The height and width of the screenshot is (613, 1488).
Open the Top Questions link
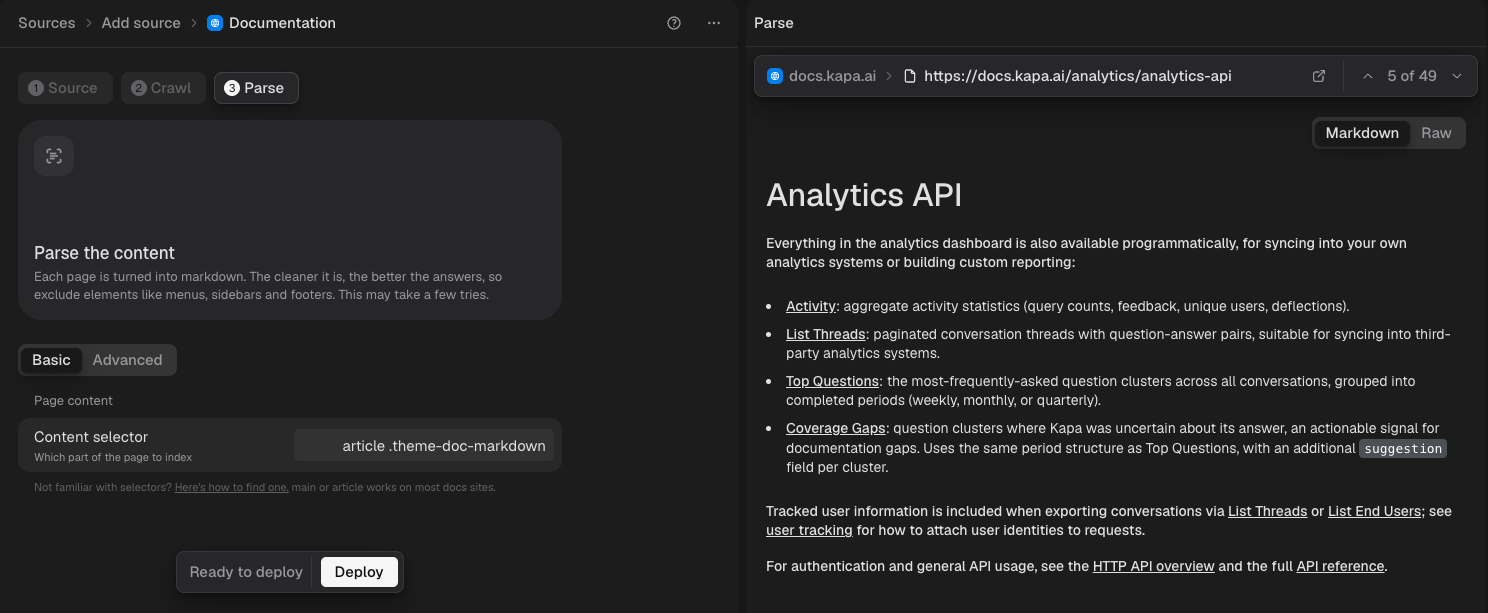pos(832,381)
